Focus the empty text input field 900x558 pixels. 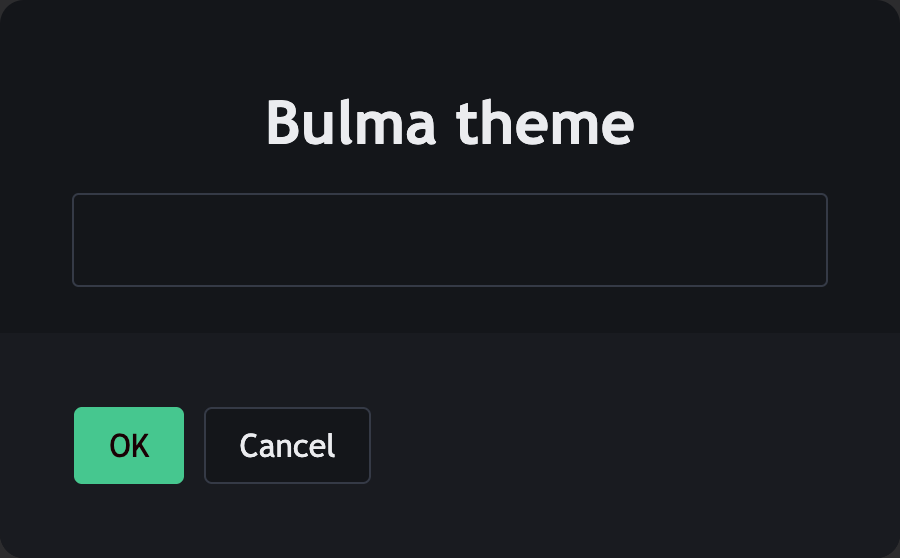[450, 240]
